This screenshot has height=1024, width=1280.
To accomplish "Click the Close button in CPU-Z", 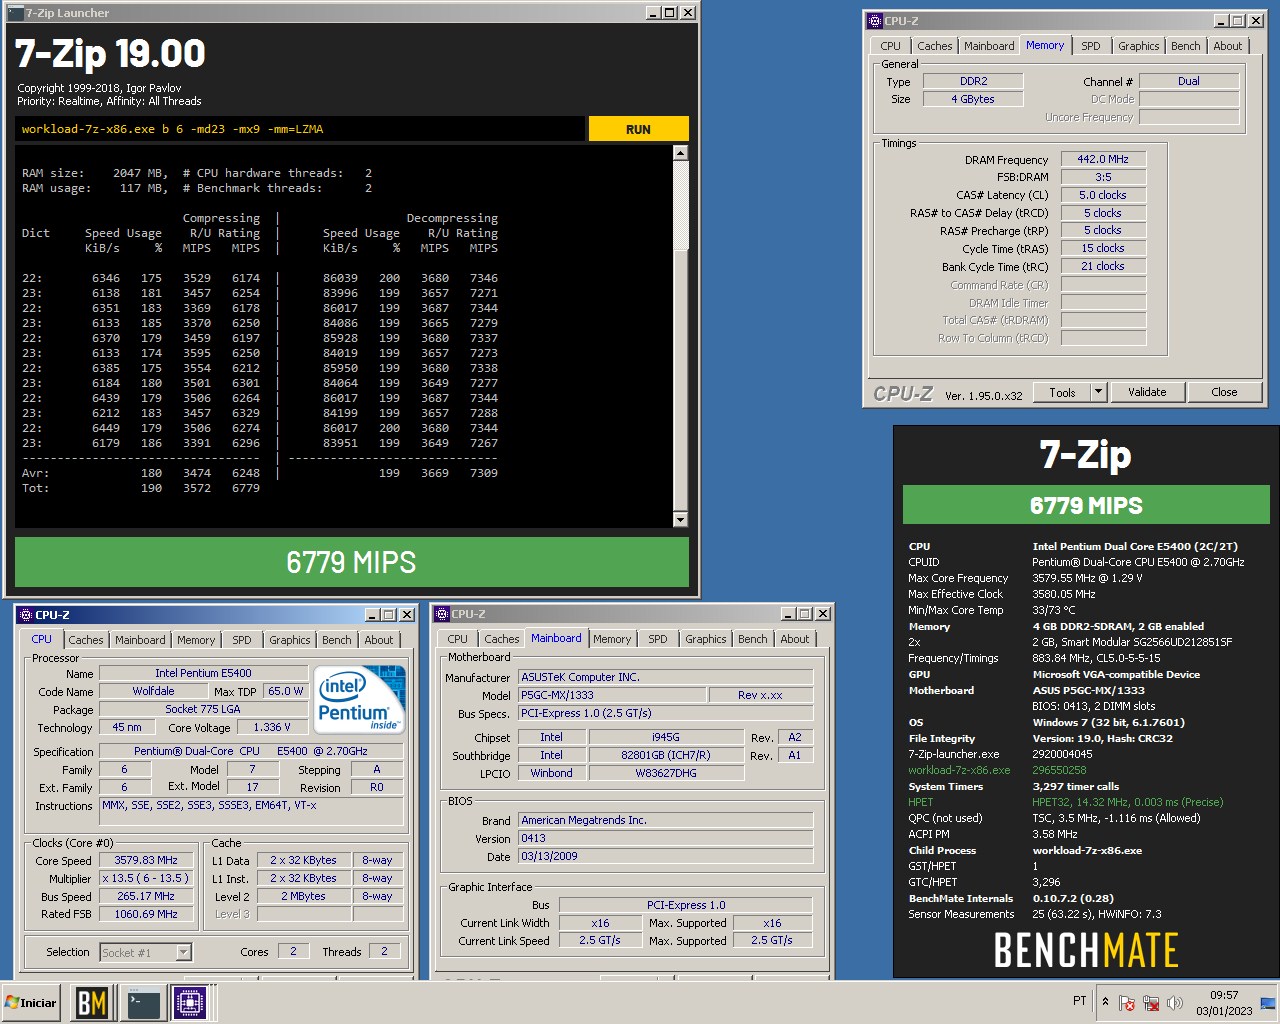I will 1224,392.
